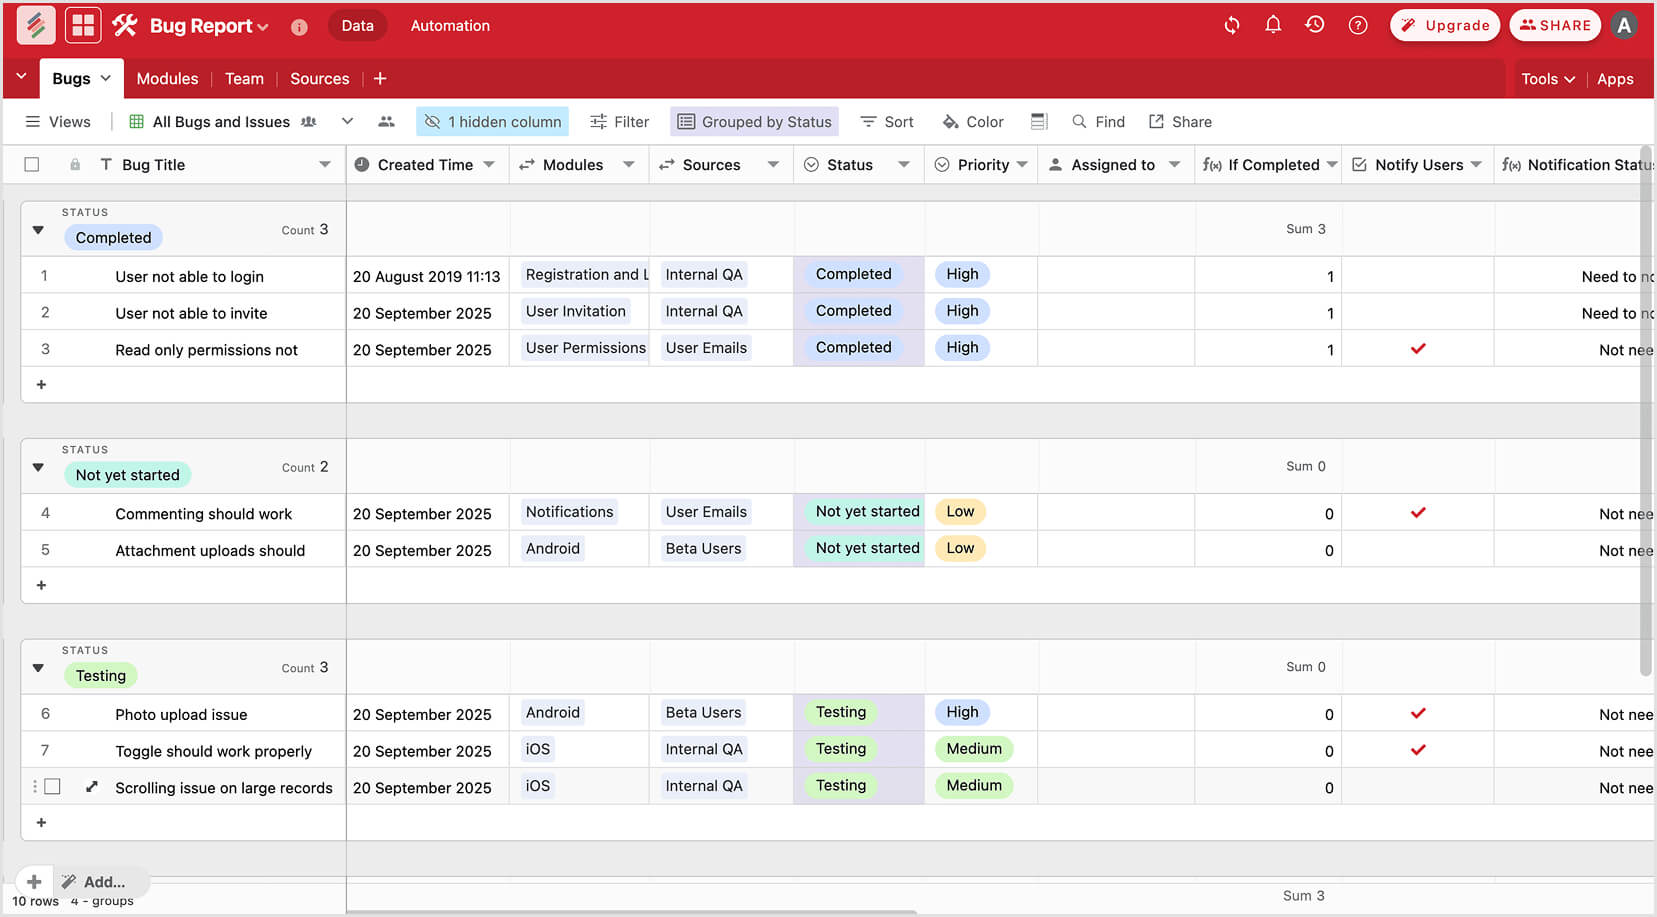Collapse the Completed status group
1657x917 pixels.
pos(38,230)
